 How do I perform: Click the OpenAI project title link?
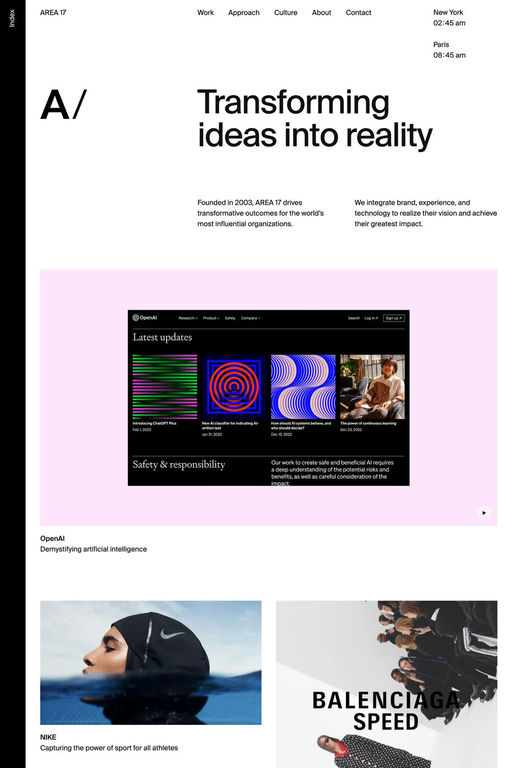tap(52, 538)
